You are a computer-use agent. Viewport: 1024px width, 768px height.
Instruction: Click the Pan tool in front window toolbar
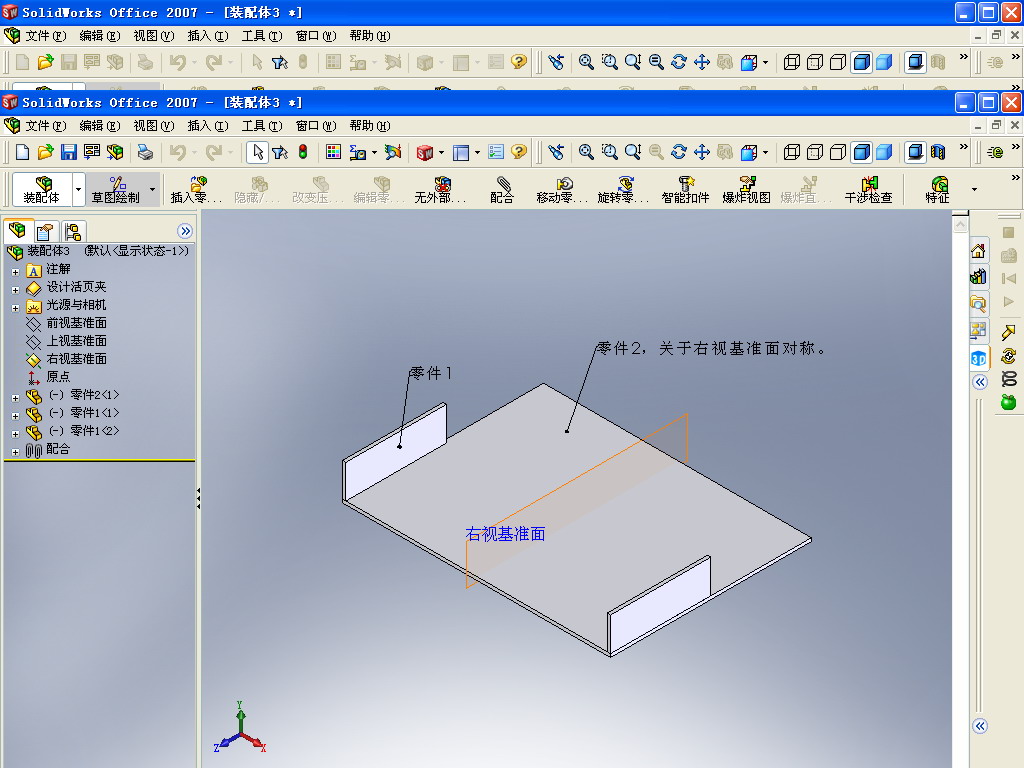pos(702,152)
